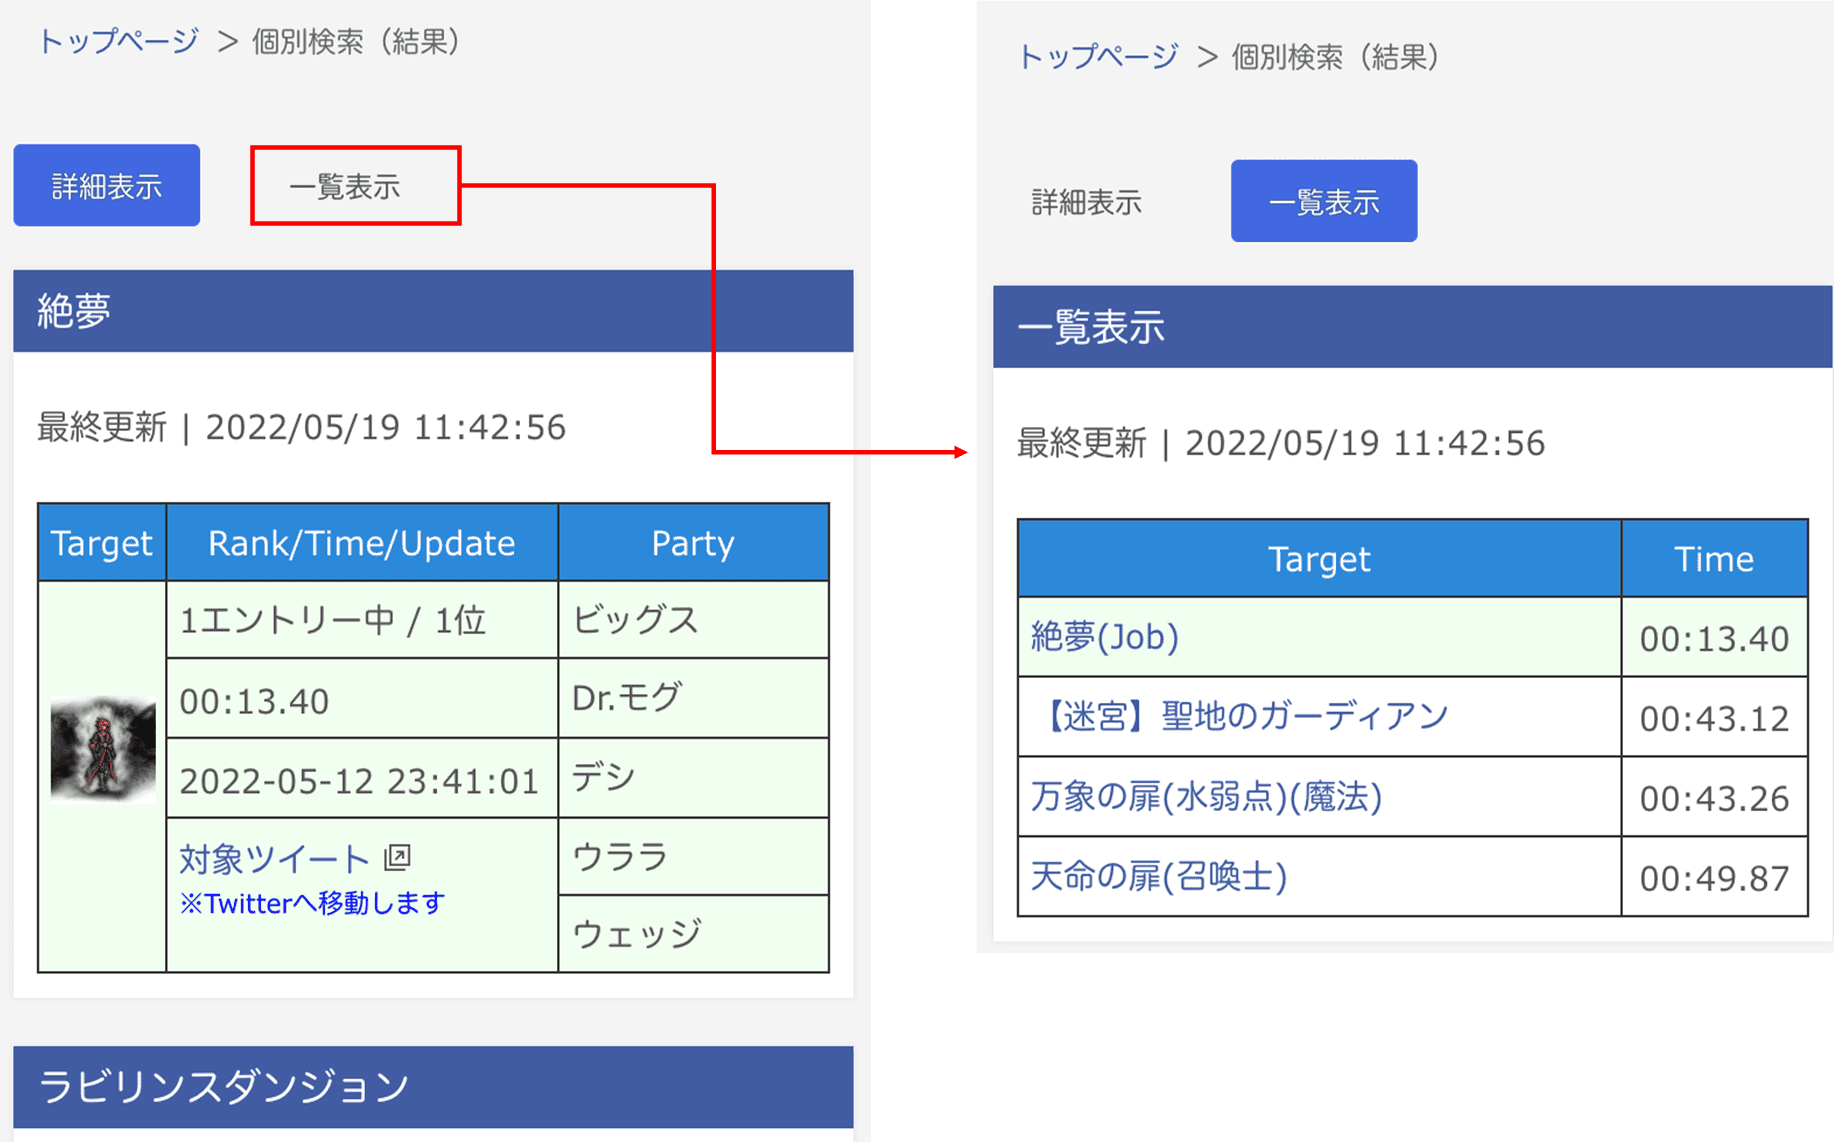Open the 絶夢(Job) target link
1834x1142 pixels.
click(x=1104, y=637)
